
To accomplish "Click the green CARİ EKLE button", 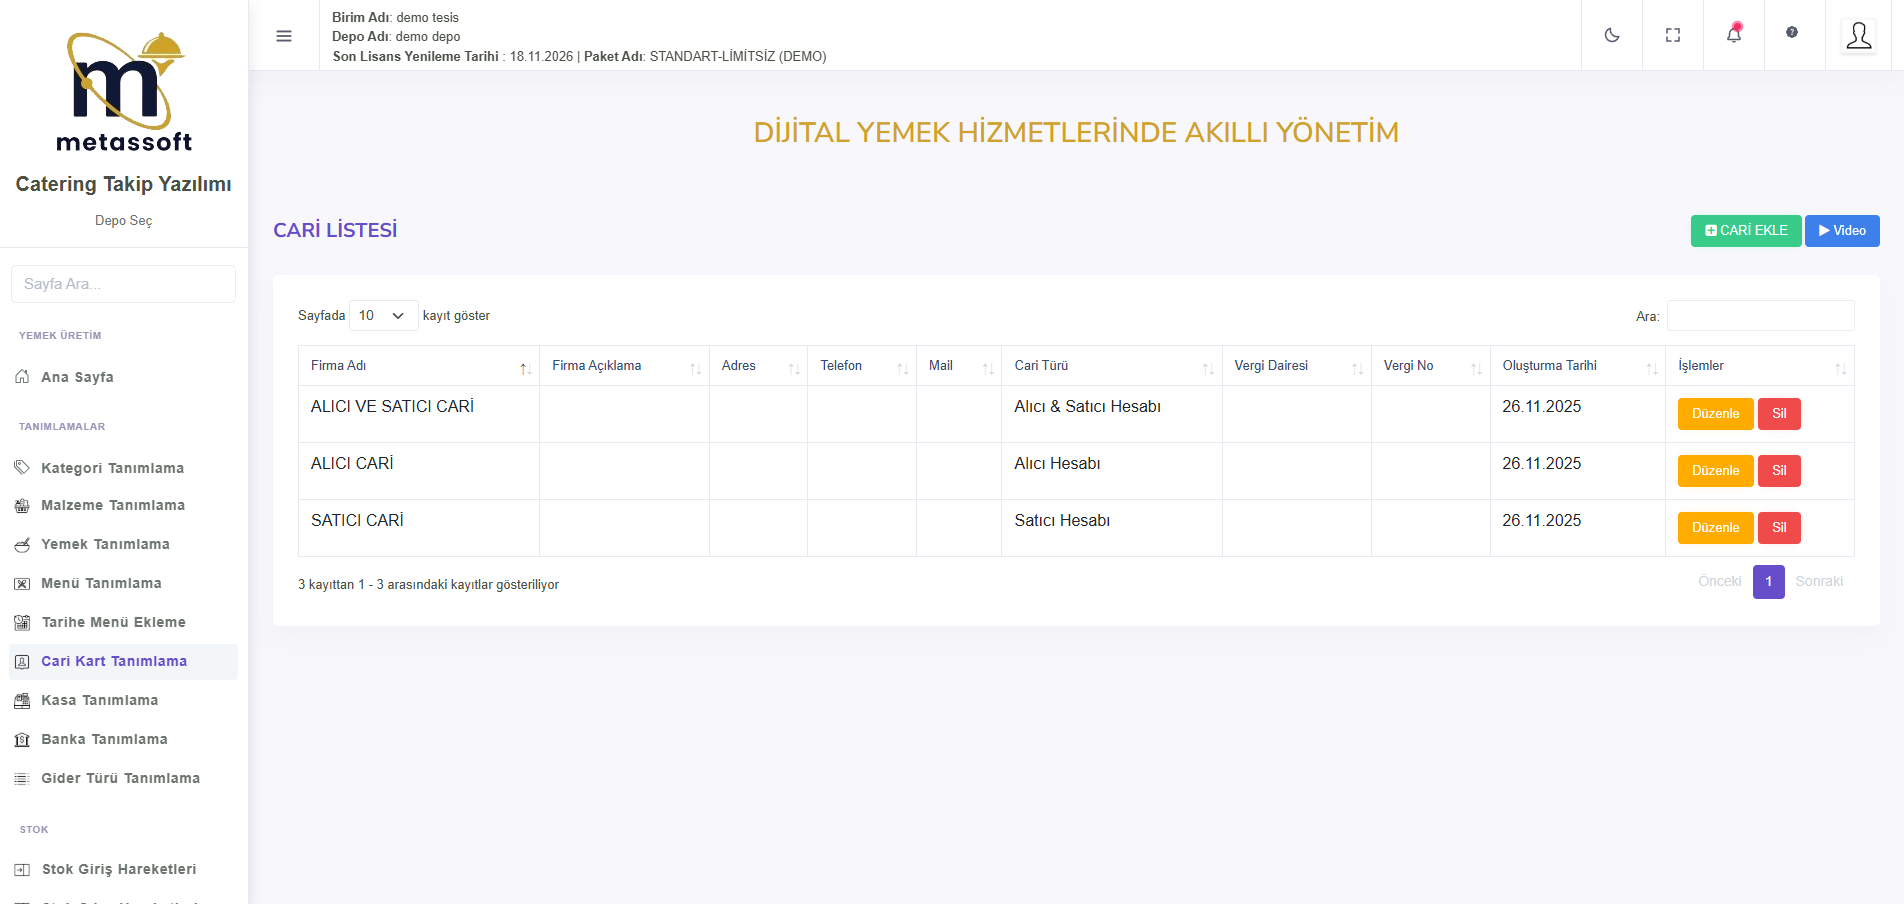I will (x=1745, y=231).
